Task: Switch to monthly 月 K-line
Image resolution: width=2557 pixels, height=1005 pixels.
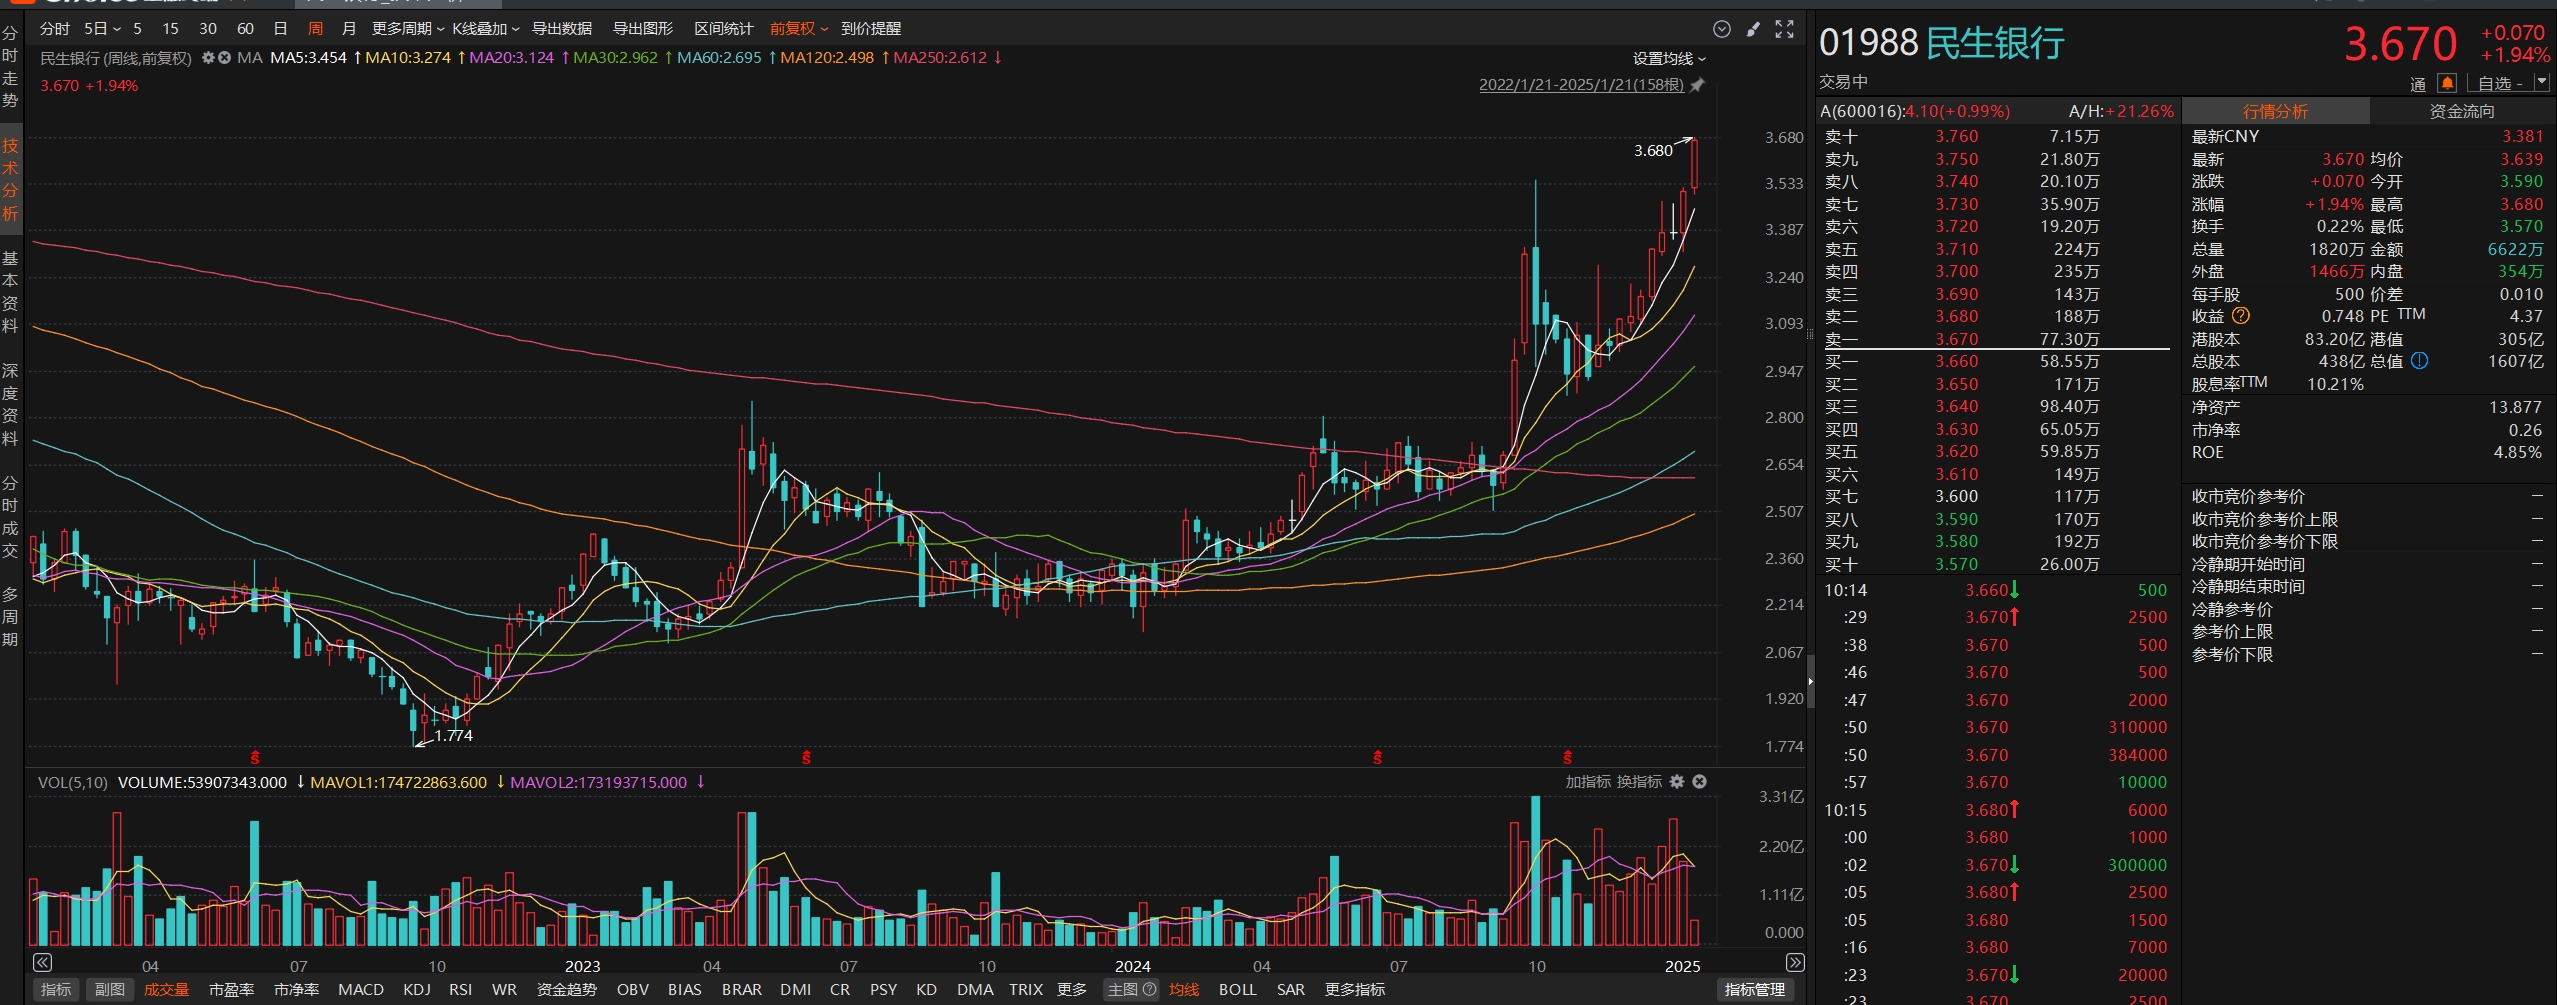Action: coord(349,29)
